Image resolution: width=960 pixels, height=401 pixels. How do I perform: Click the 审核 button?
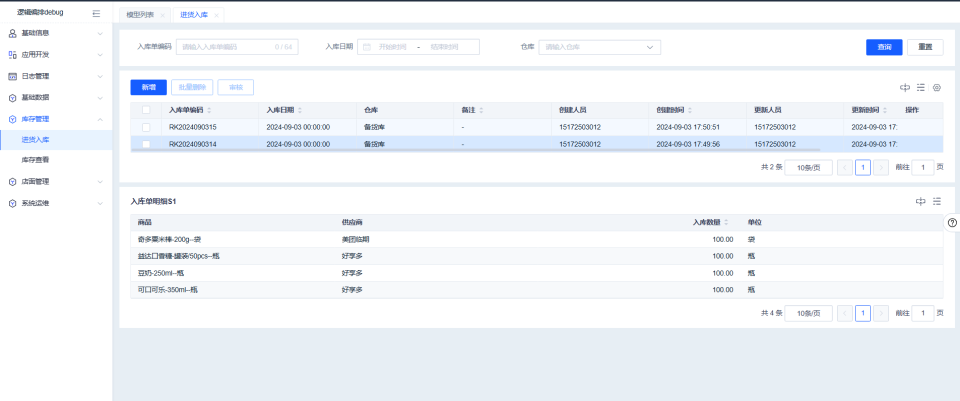click(236, 88)
